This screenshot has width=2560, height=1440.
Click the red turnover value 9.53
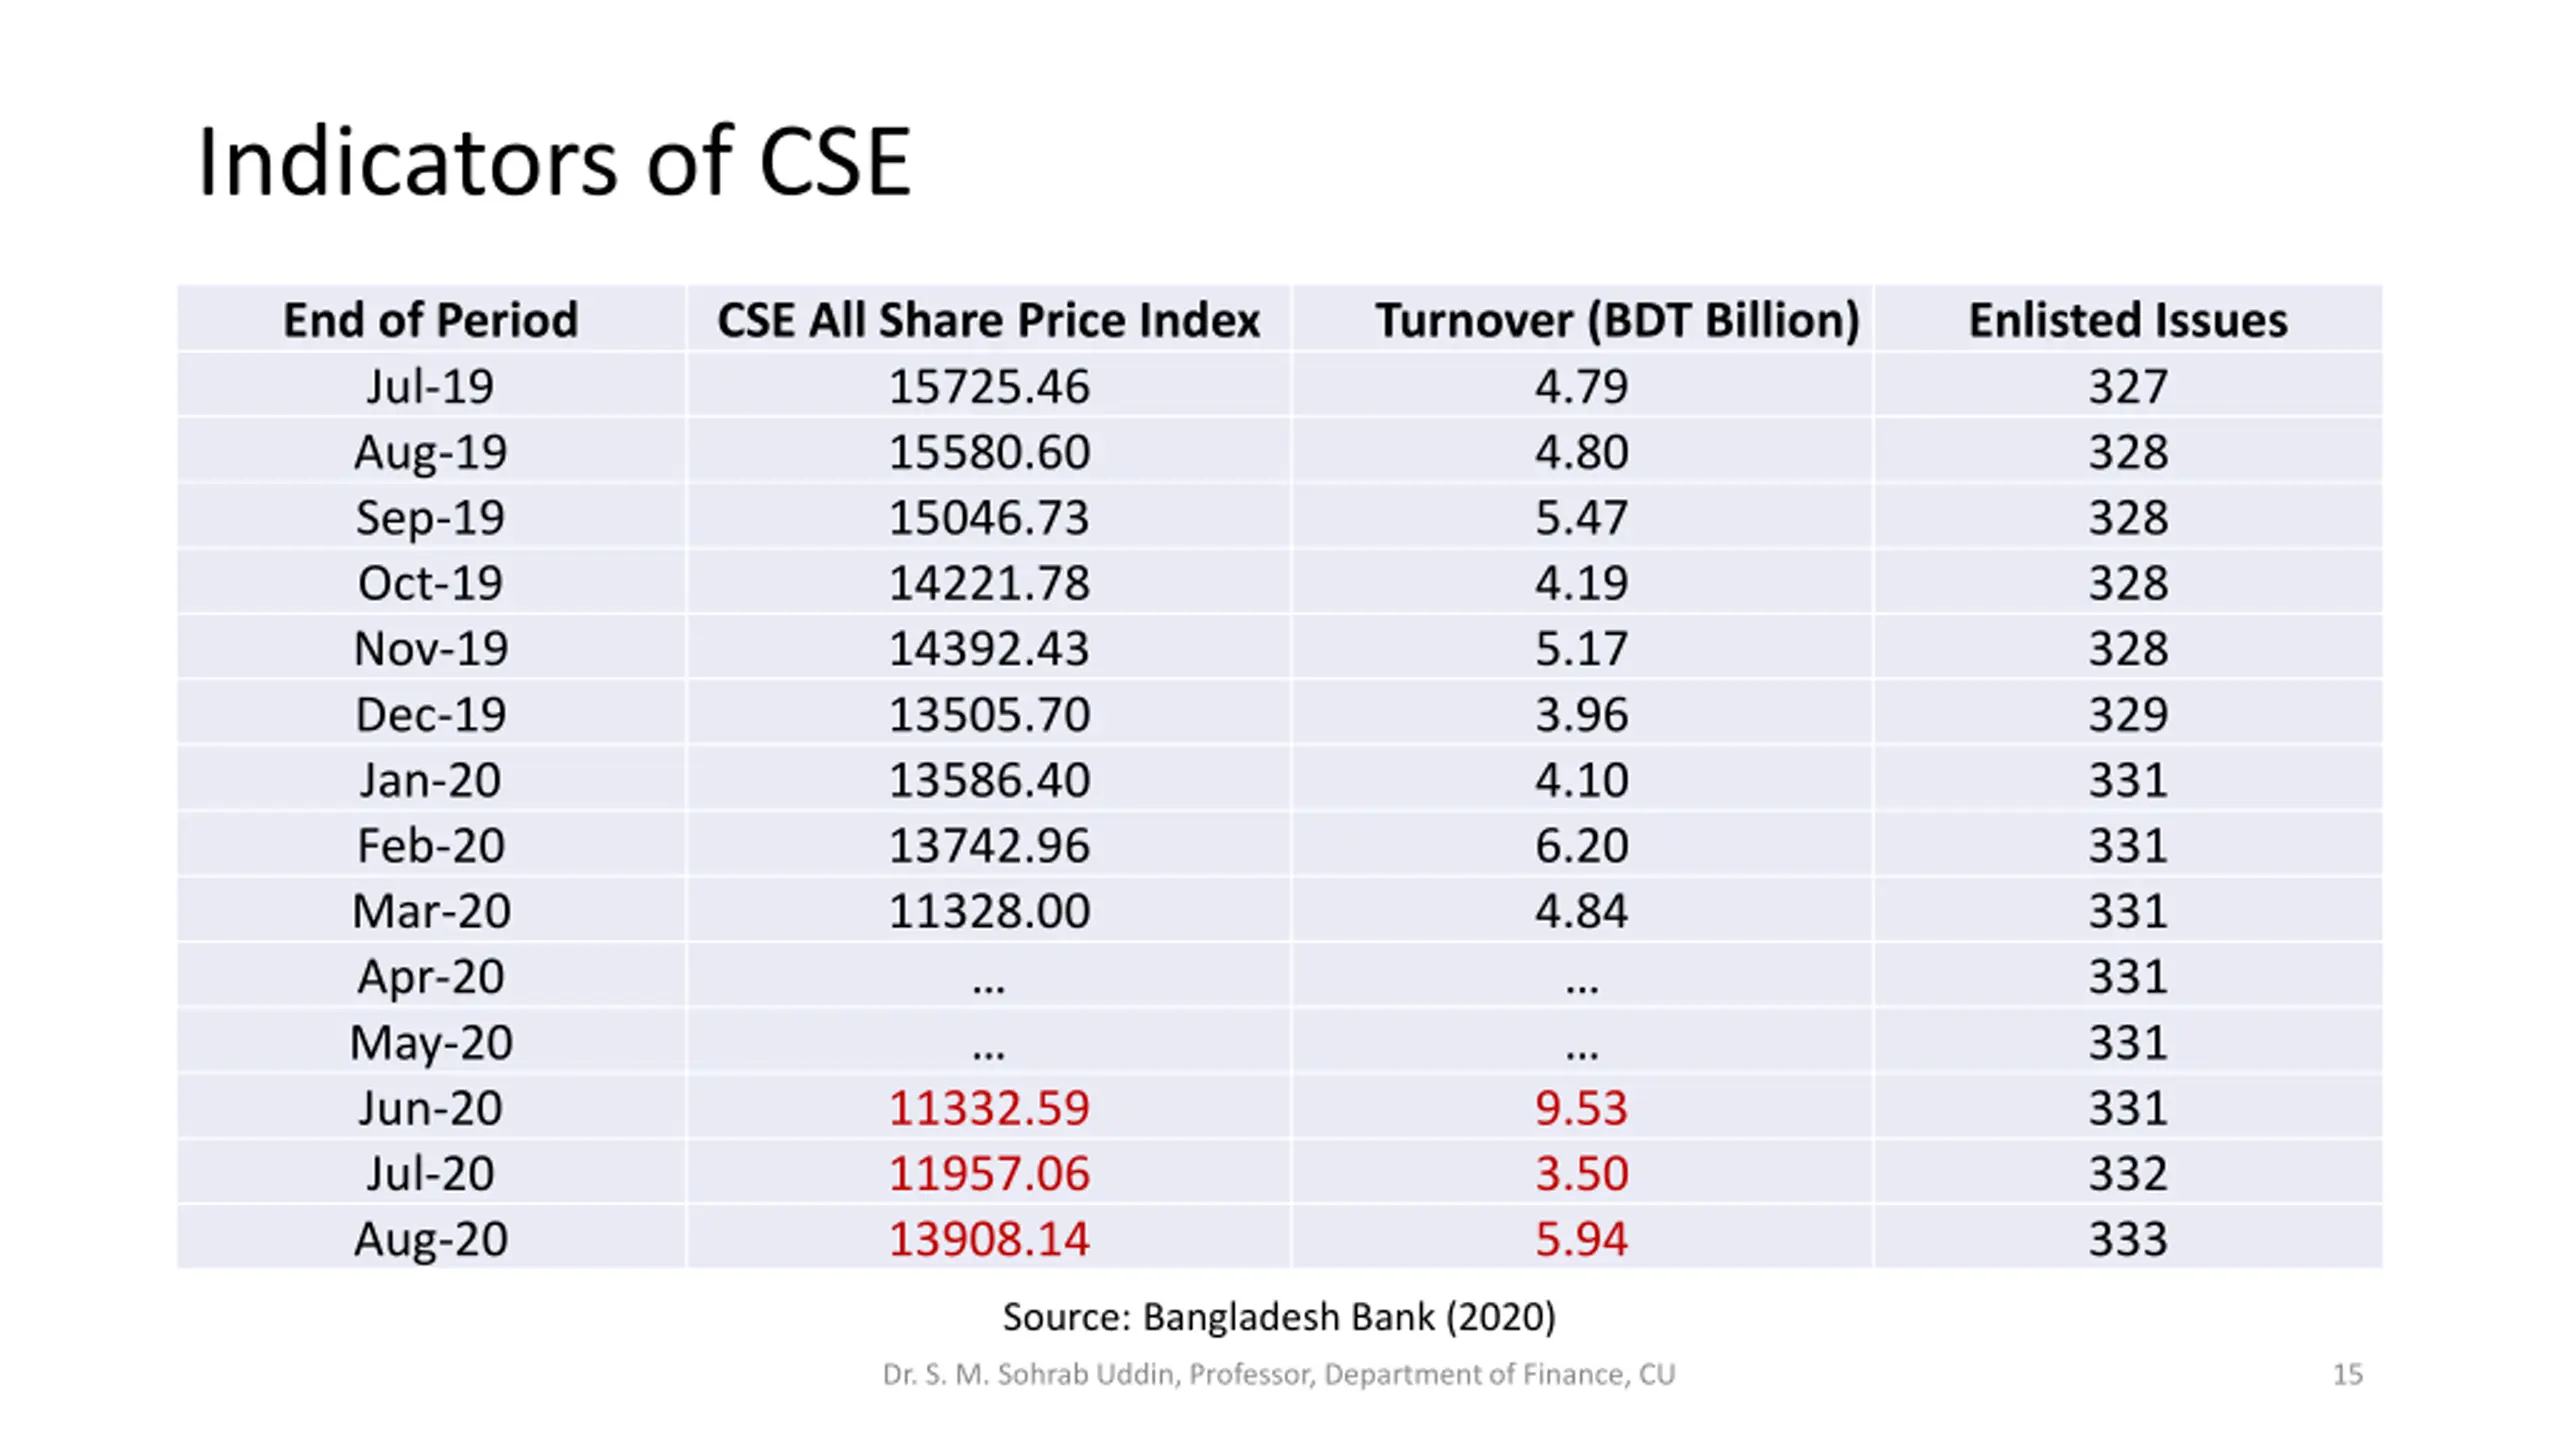click(x=1581, y=1108)
